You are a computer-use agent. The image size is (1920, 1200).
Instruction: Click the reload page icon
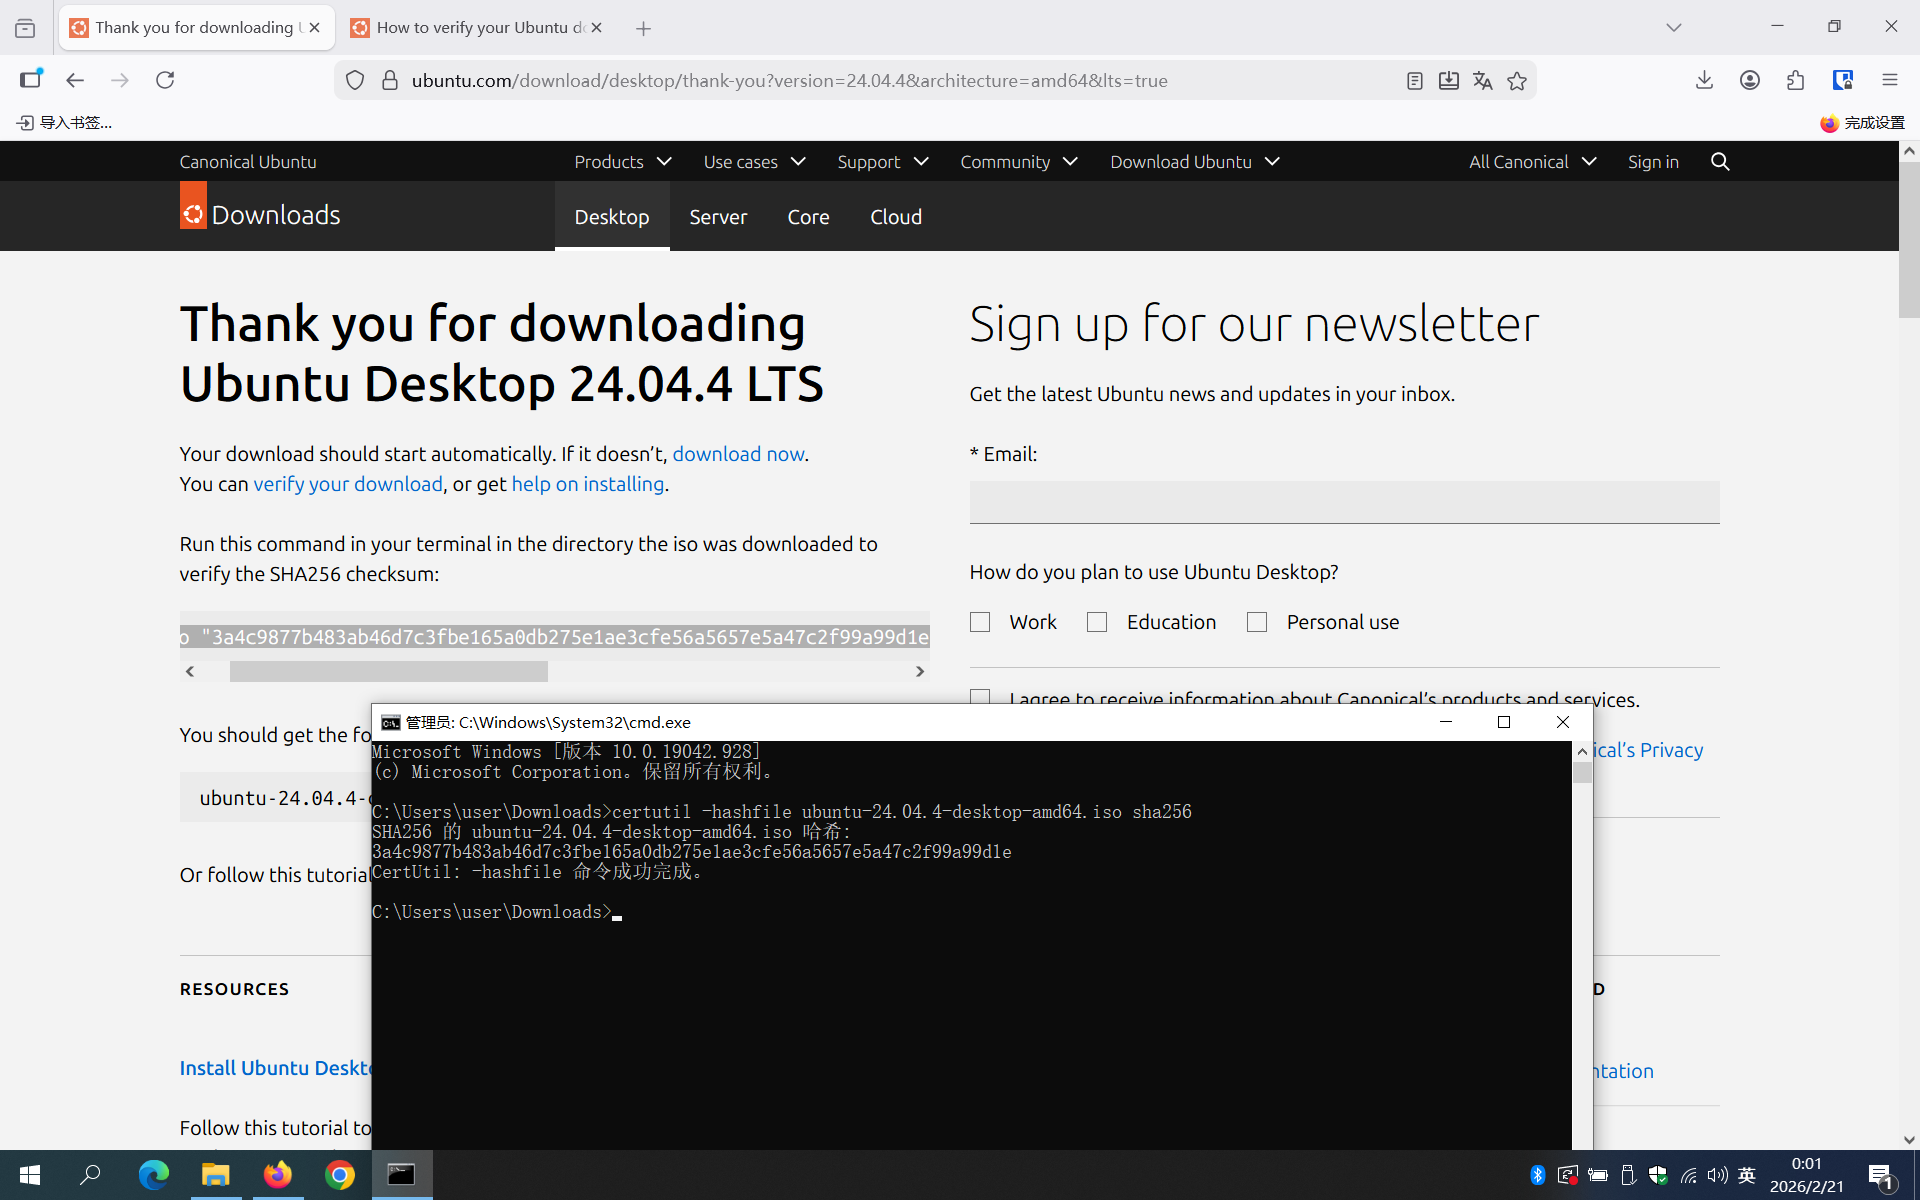click(x=165, y=80)
